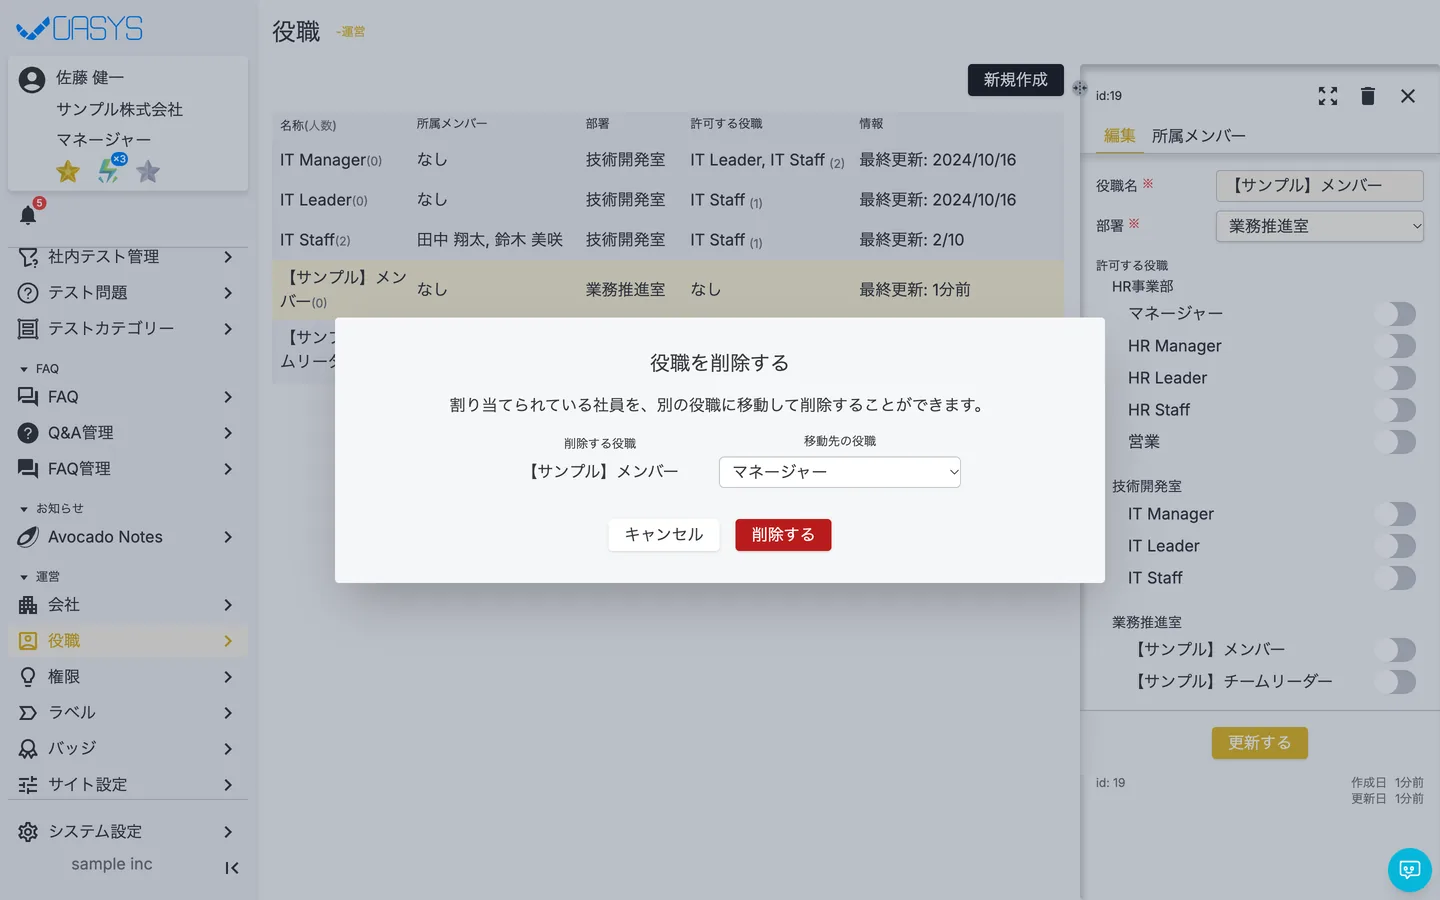Click the 更新する button
The width and height of the screenshot is (1440, 900).
[1260, 743]
